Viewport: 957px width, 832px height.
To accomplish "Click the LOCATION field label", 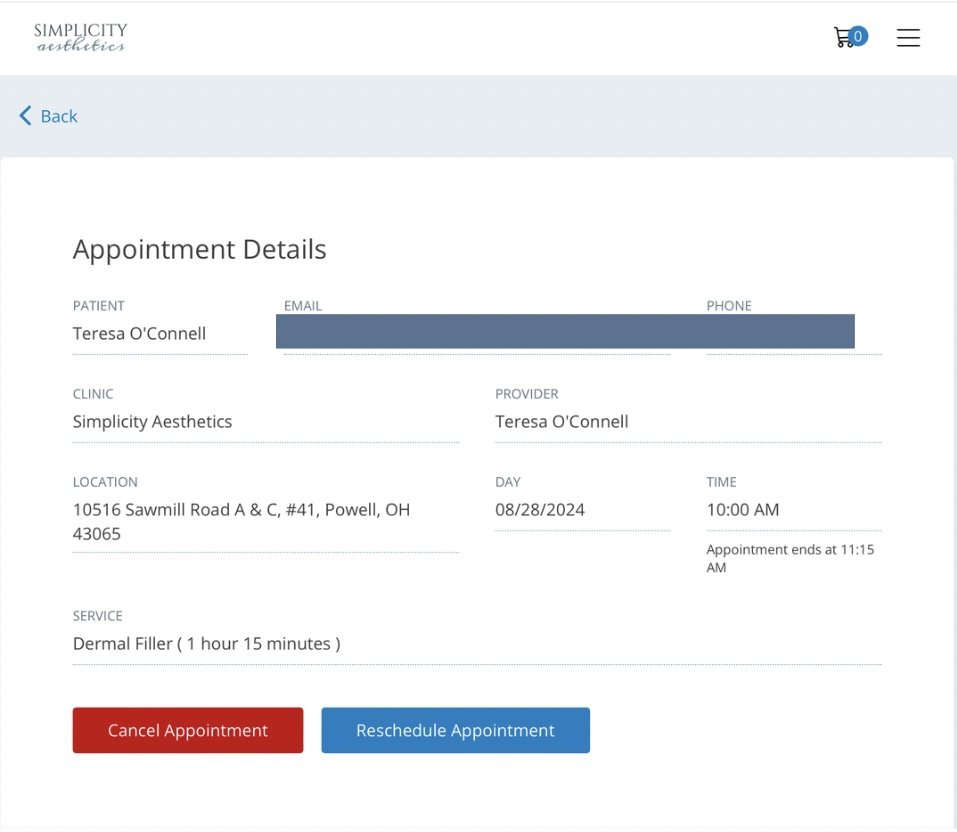I will coord(105,482).
